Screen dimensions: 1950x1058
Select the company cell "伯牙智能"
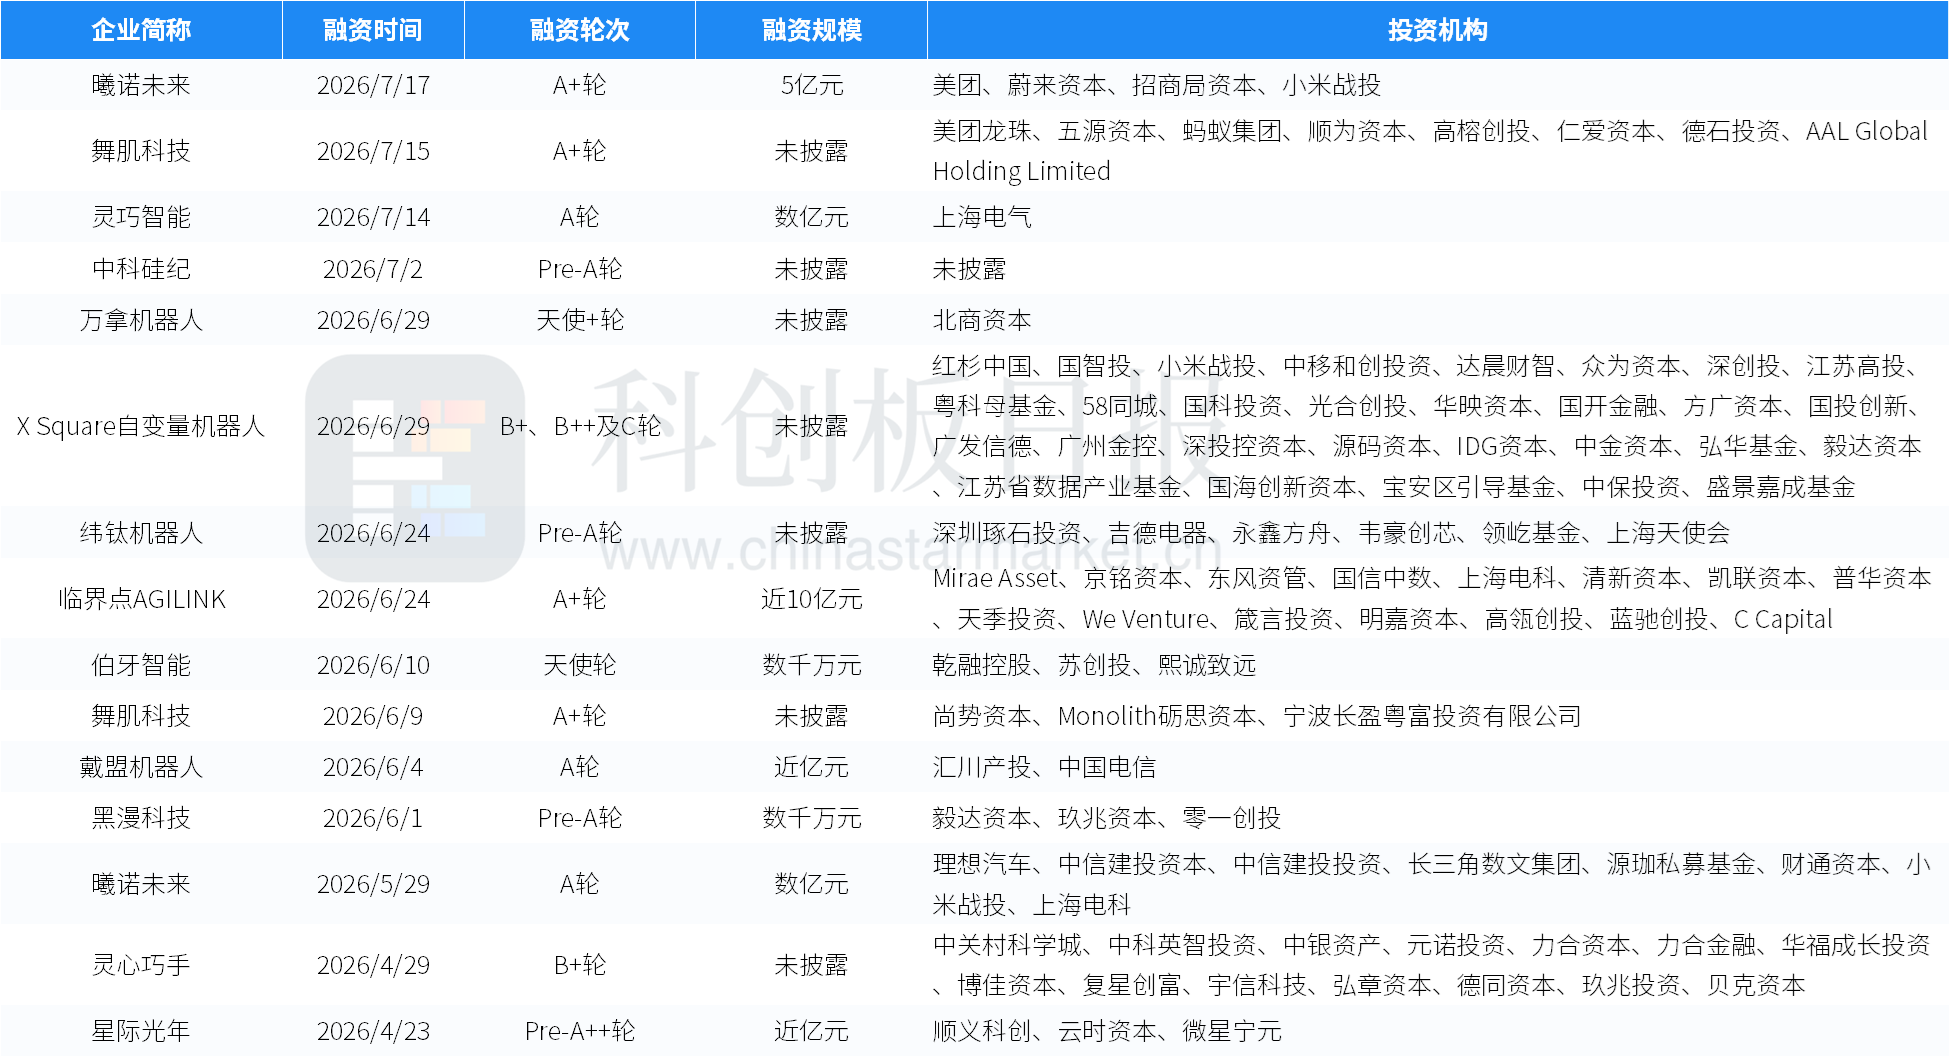[x=141, y=665]
